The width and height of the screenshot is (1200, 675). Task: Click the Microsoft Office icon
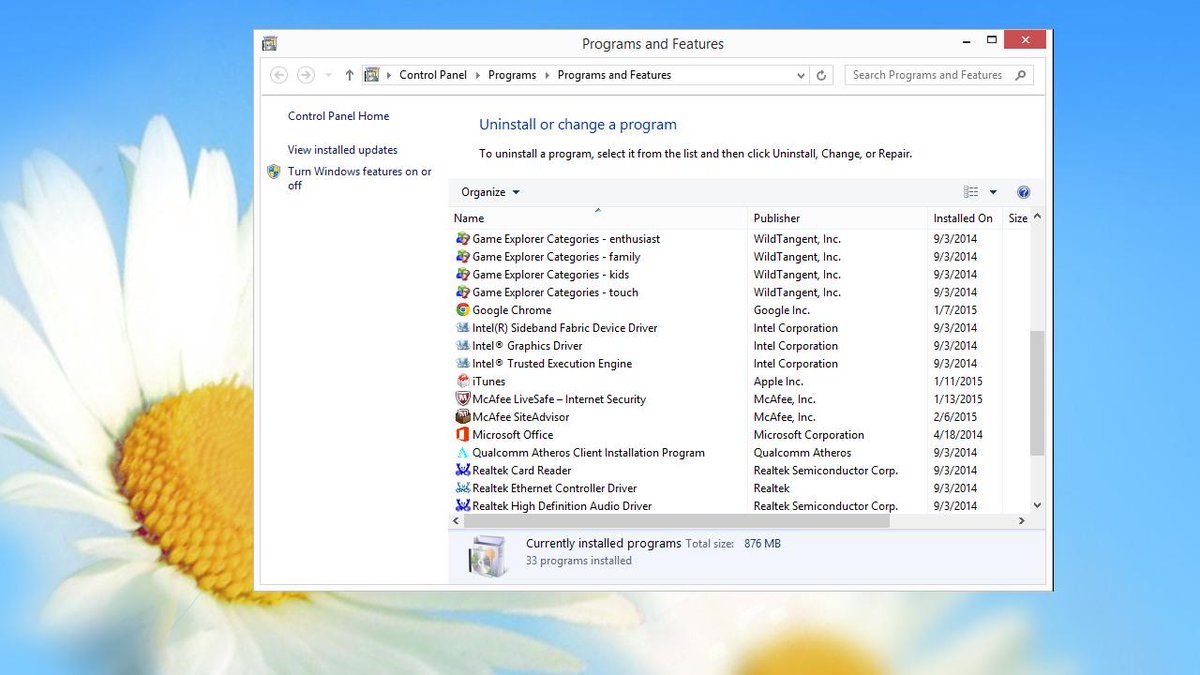click(x=463, y=435)
